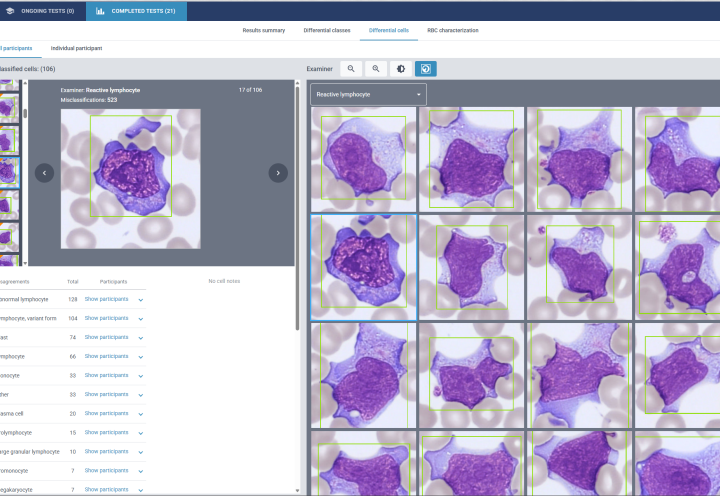Select the Individual participant tab
This screenshot has height=496, width=720.
point(76,48)
